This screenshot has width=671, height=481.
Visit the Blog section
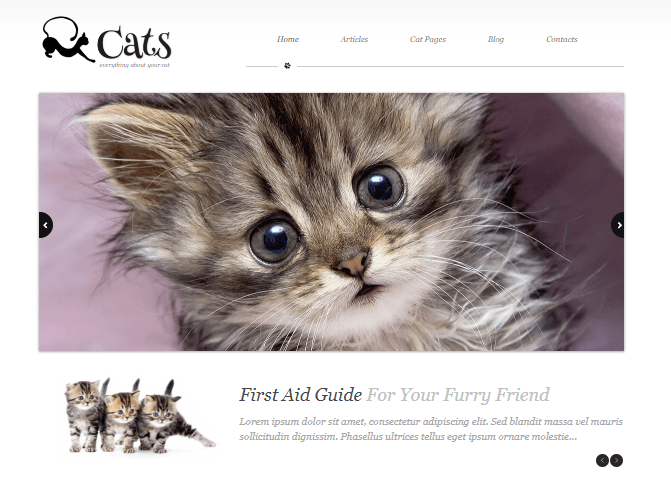point(496,39)
